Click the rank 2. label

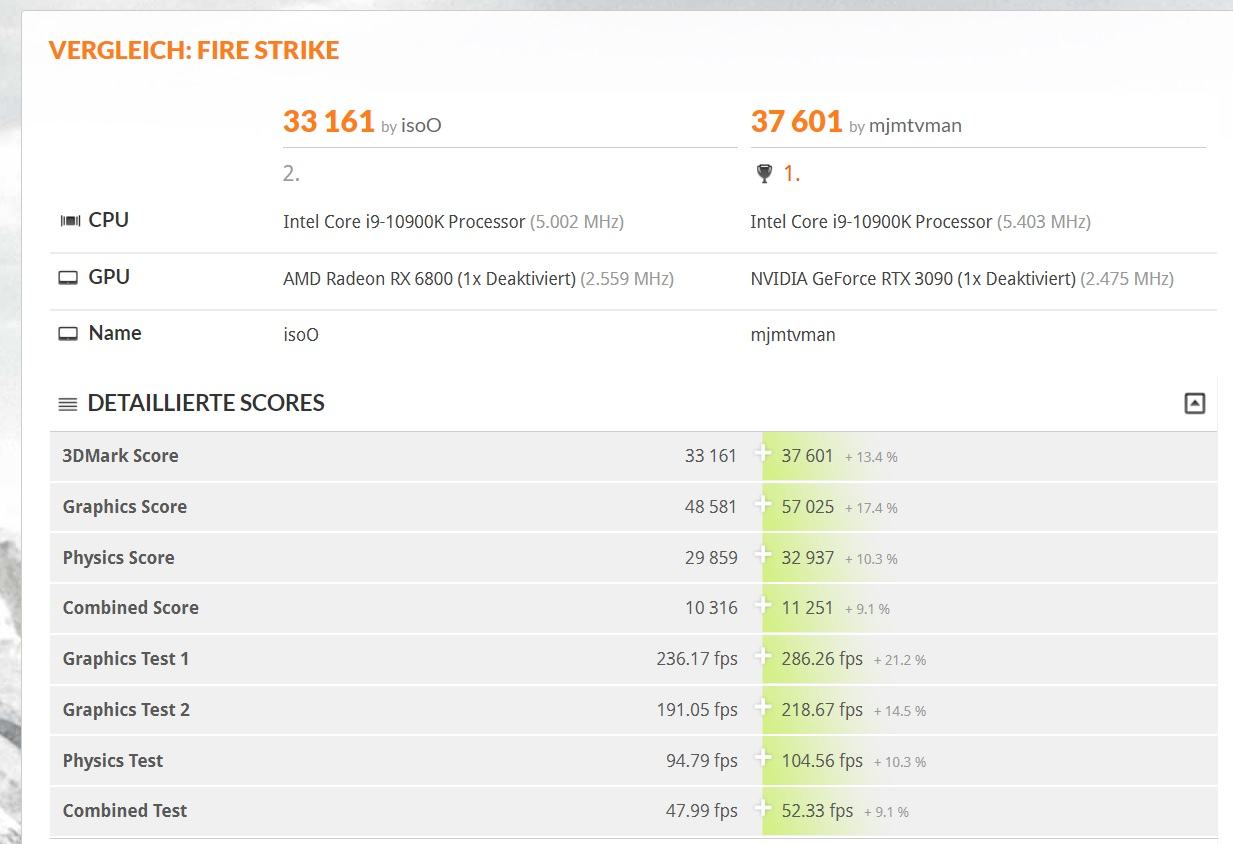coord(291,174)
